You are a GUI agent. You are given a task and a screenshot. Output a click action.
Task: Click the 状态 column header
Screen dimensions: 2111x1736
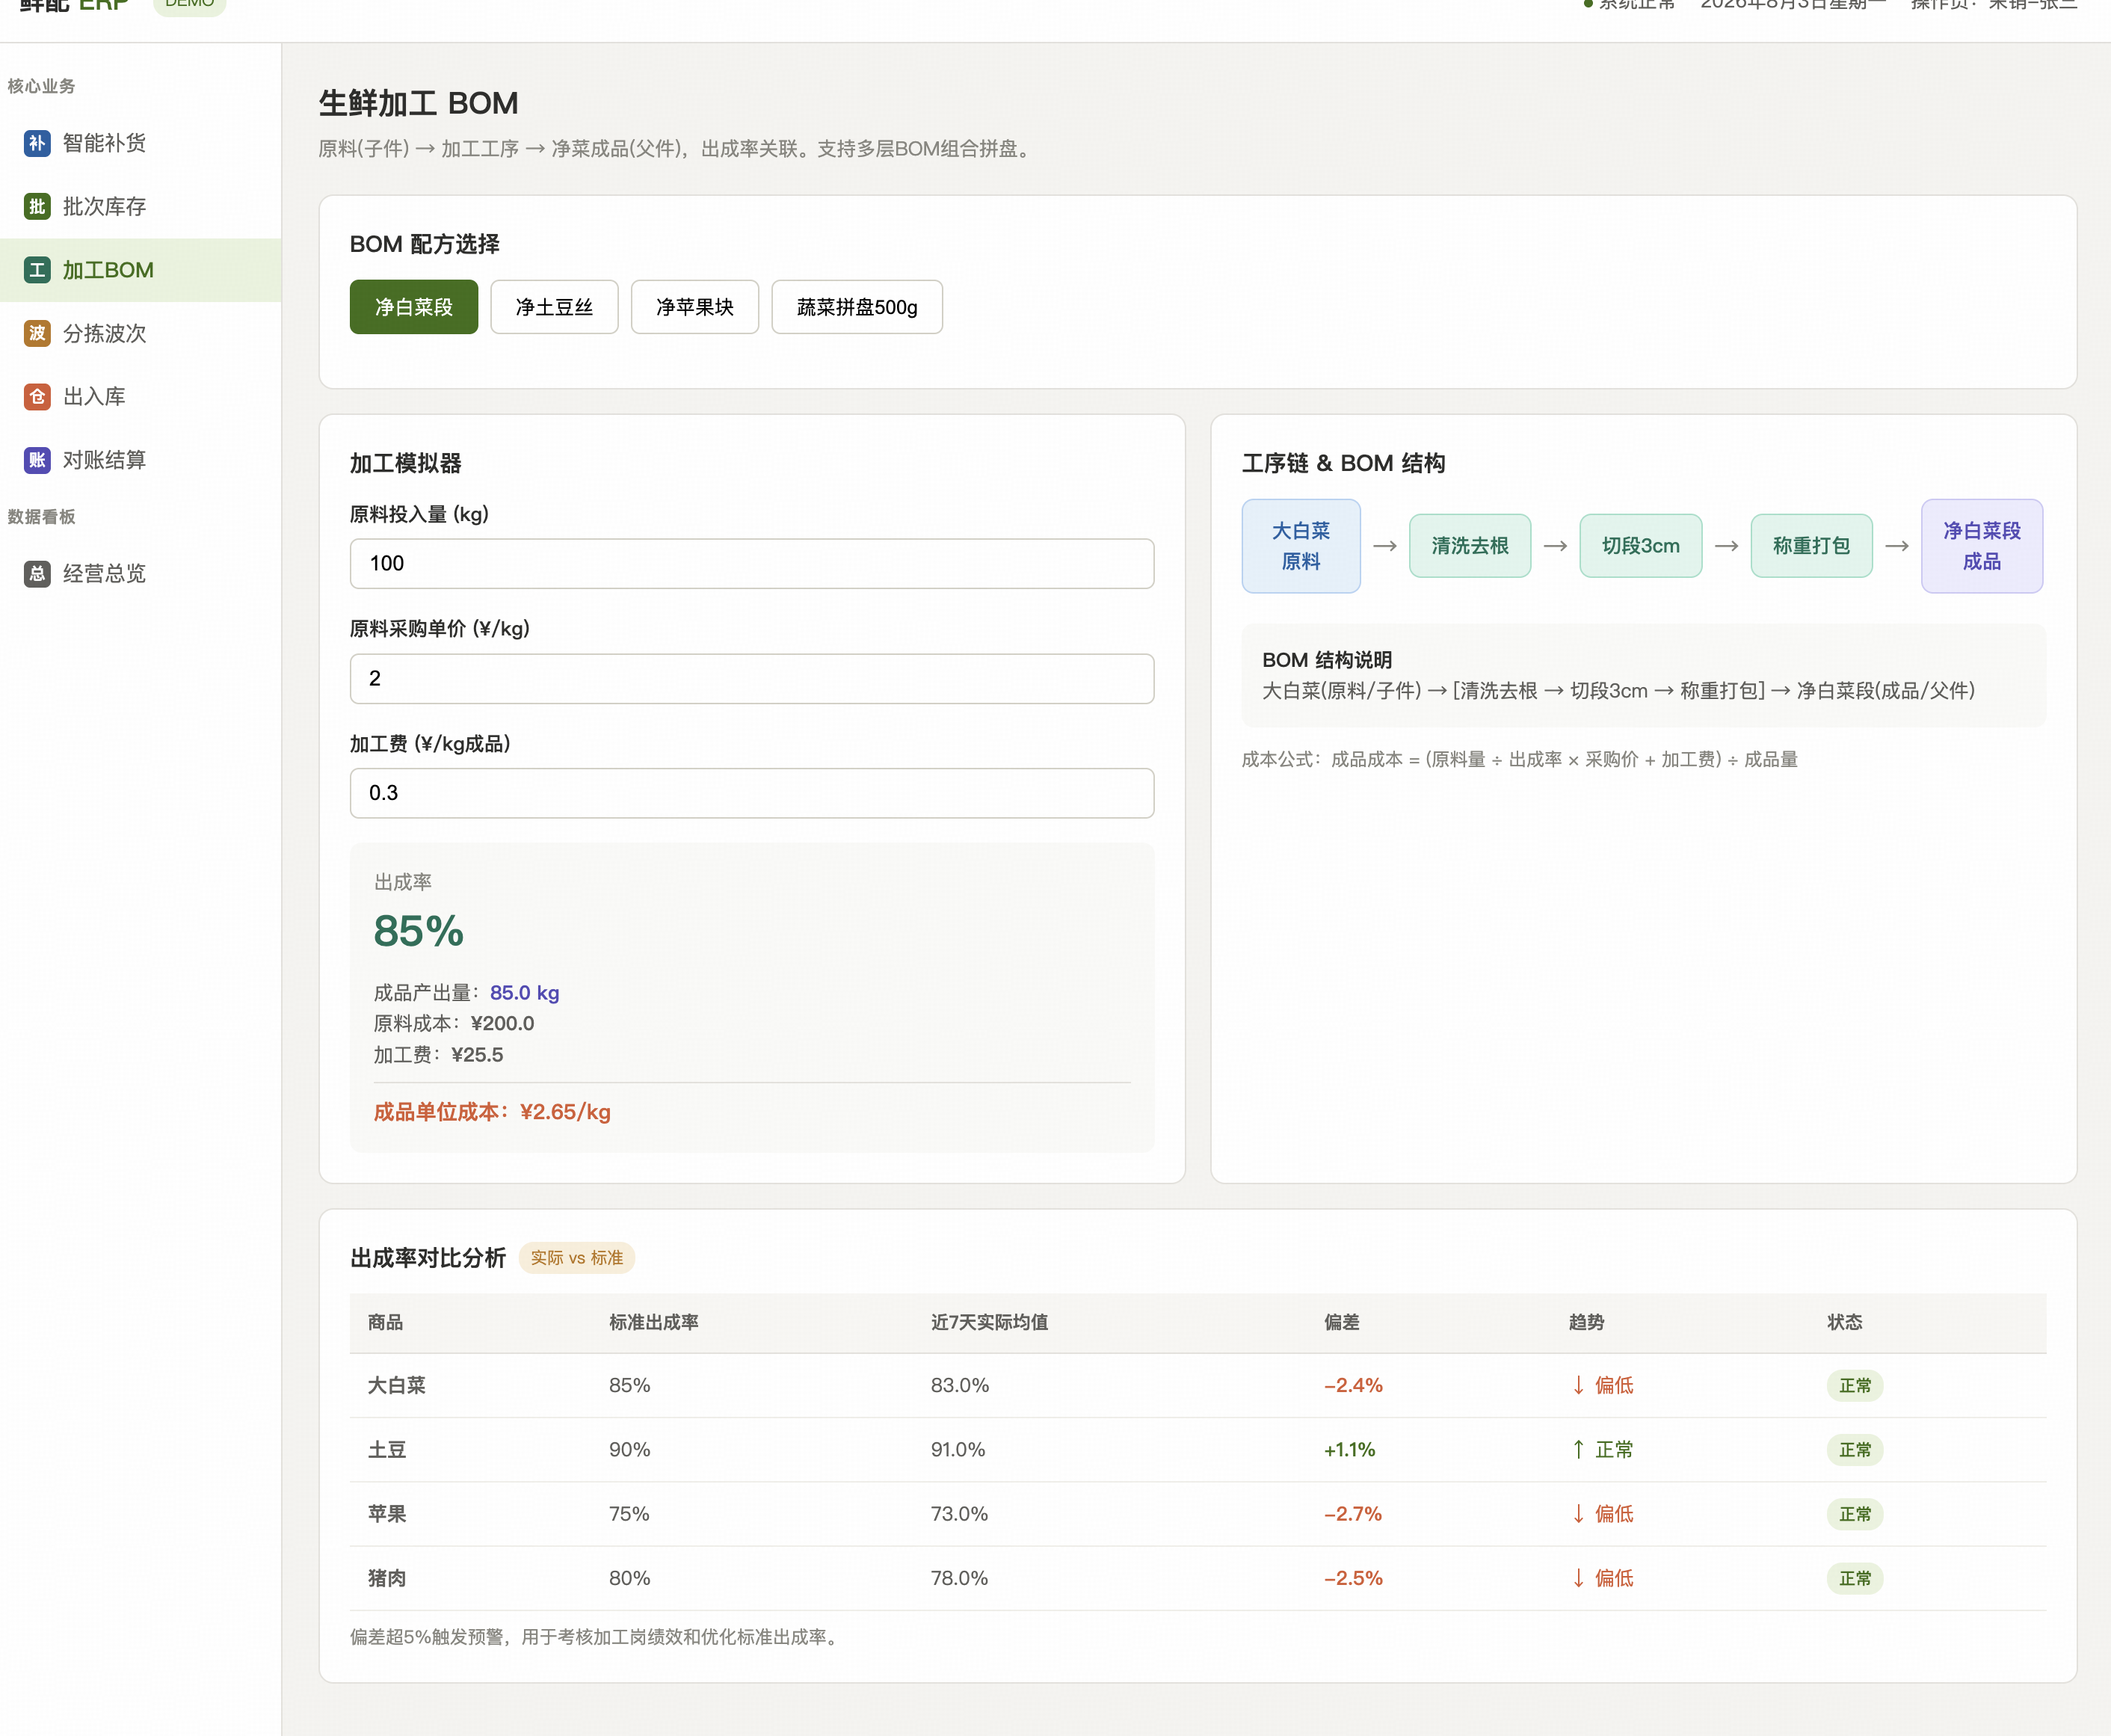coord(1845,1323)
